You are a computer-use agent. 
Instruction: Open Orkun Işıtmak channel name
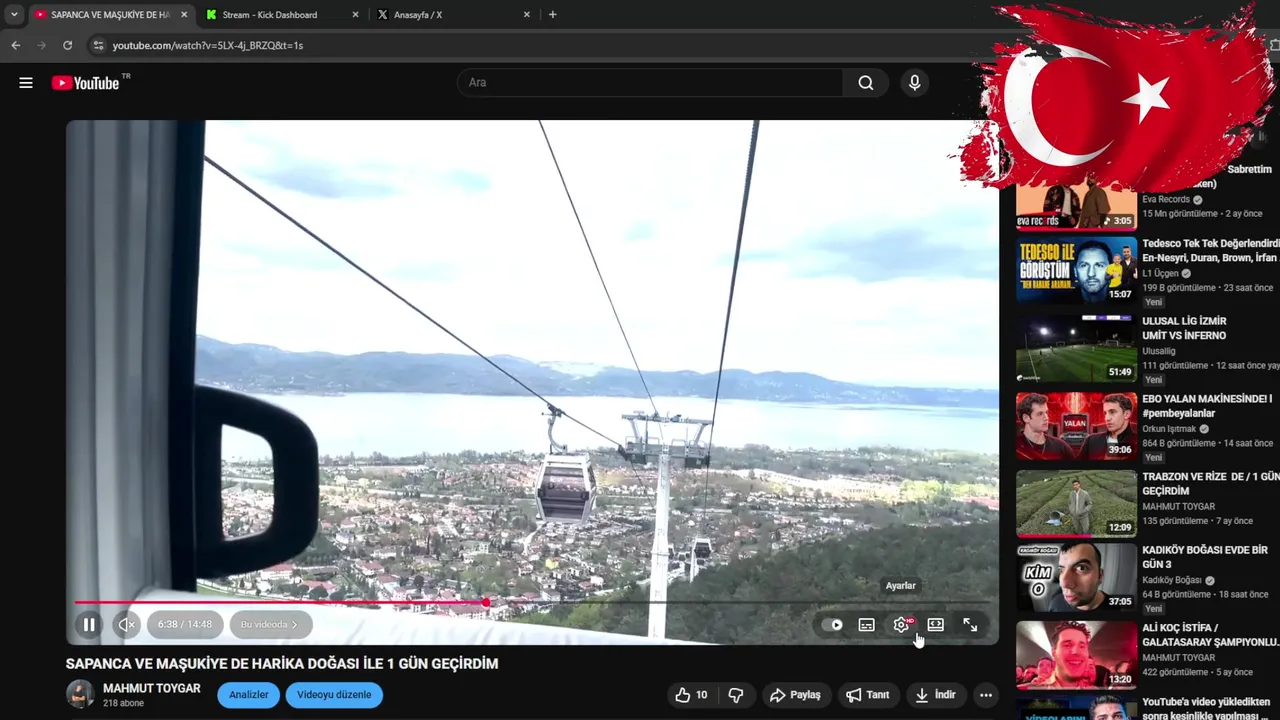point(1169,429)
